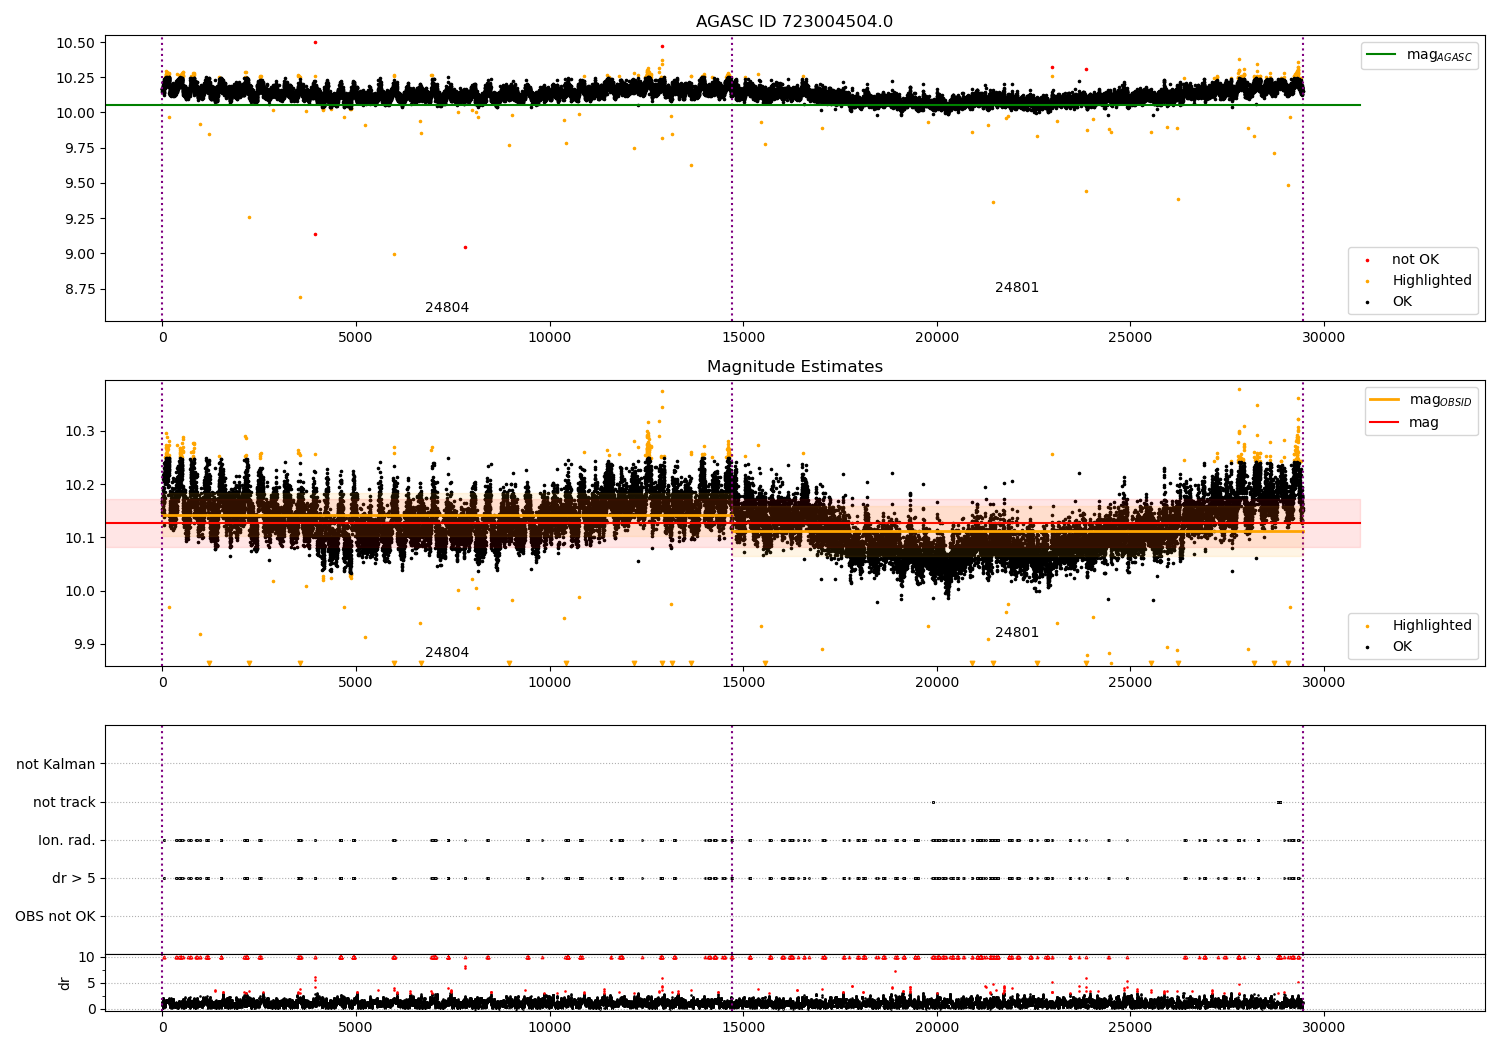The height and width of the screenshot is (1050, 1500).
Task: Click the 'dr > 5' axis label
Action: pyautogui.click(x=74, y=878)
